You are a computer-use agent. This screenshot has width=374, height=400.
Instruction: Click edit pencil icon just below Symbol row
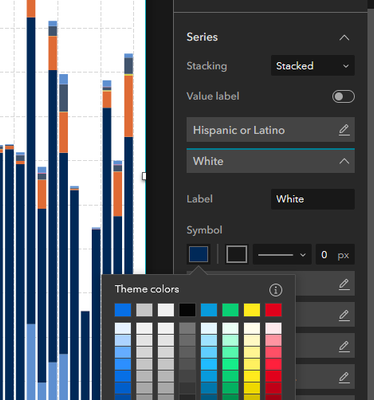[344, 285]
